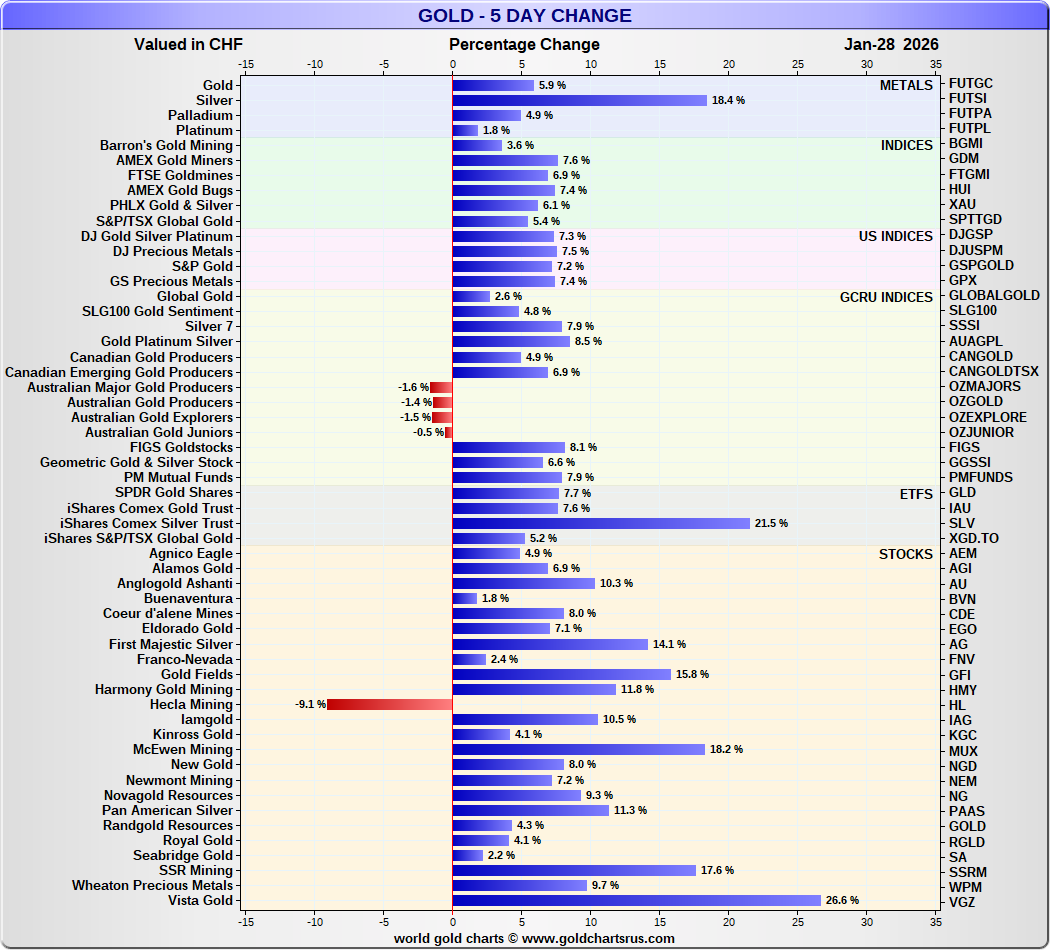
Task: Click the McEwen Mining row label
Action: click(182, 749)
